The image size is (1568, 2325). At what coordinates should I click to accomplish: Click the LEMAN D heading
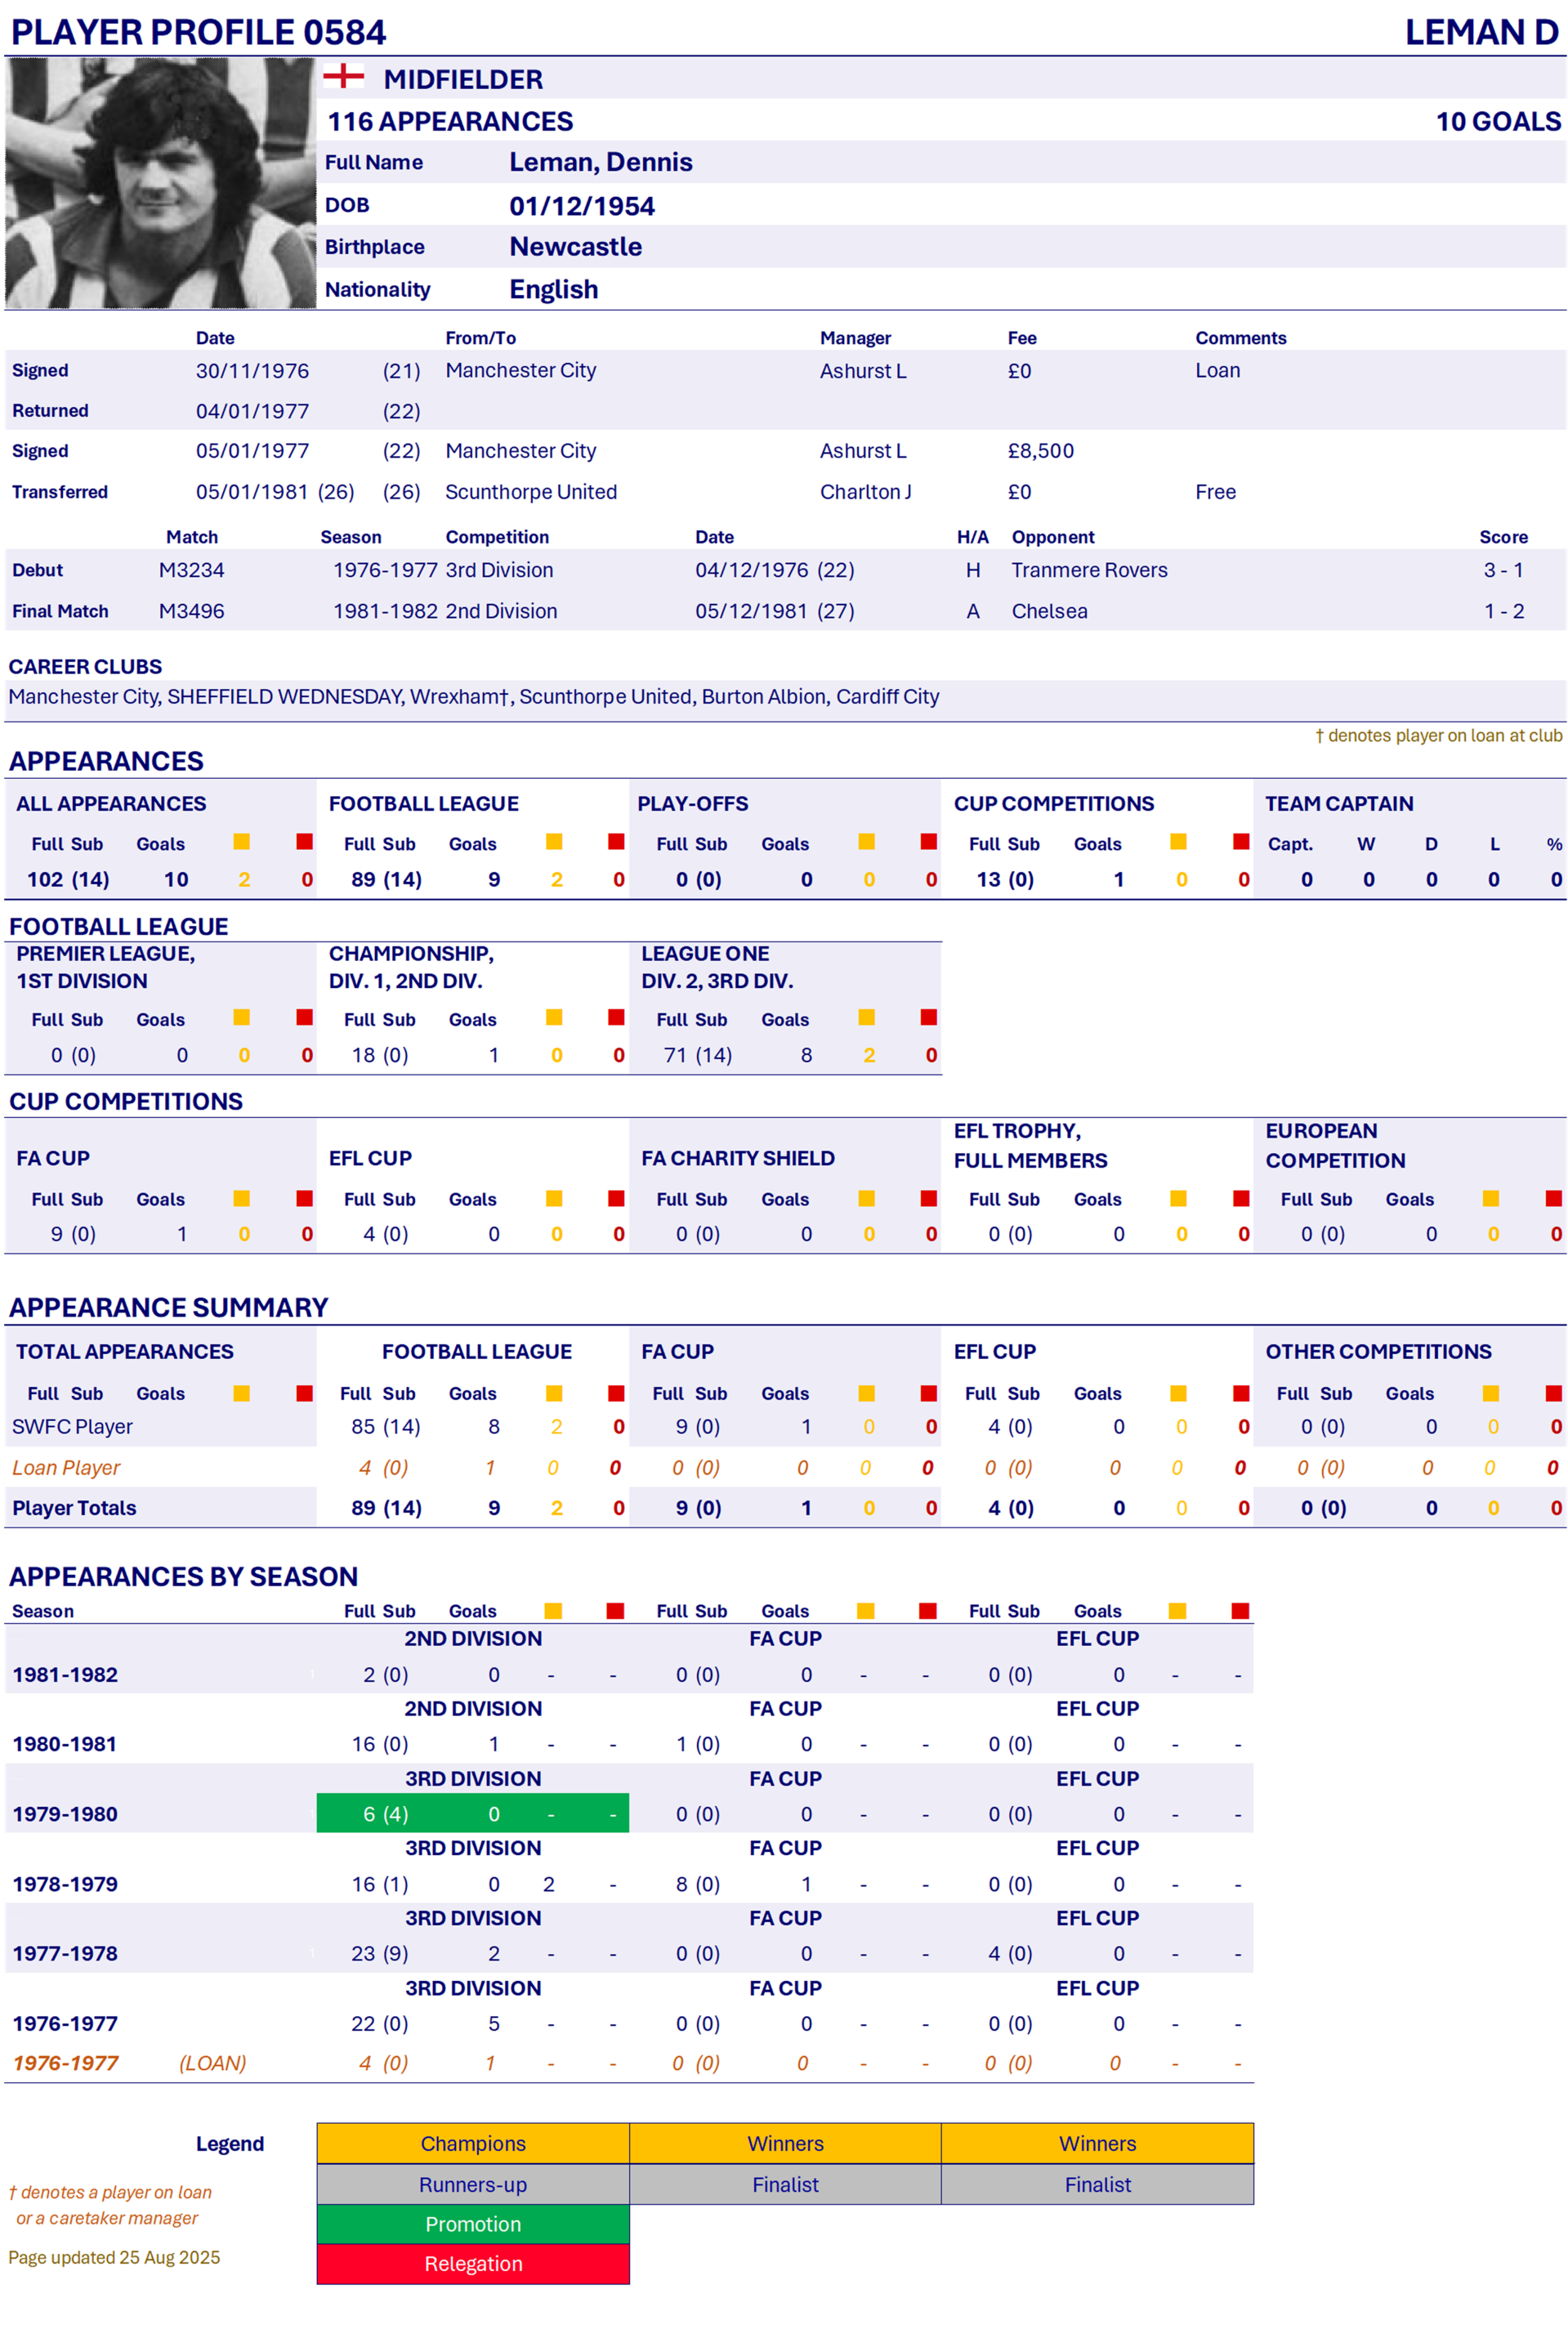[x=1481, y=32]
